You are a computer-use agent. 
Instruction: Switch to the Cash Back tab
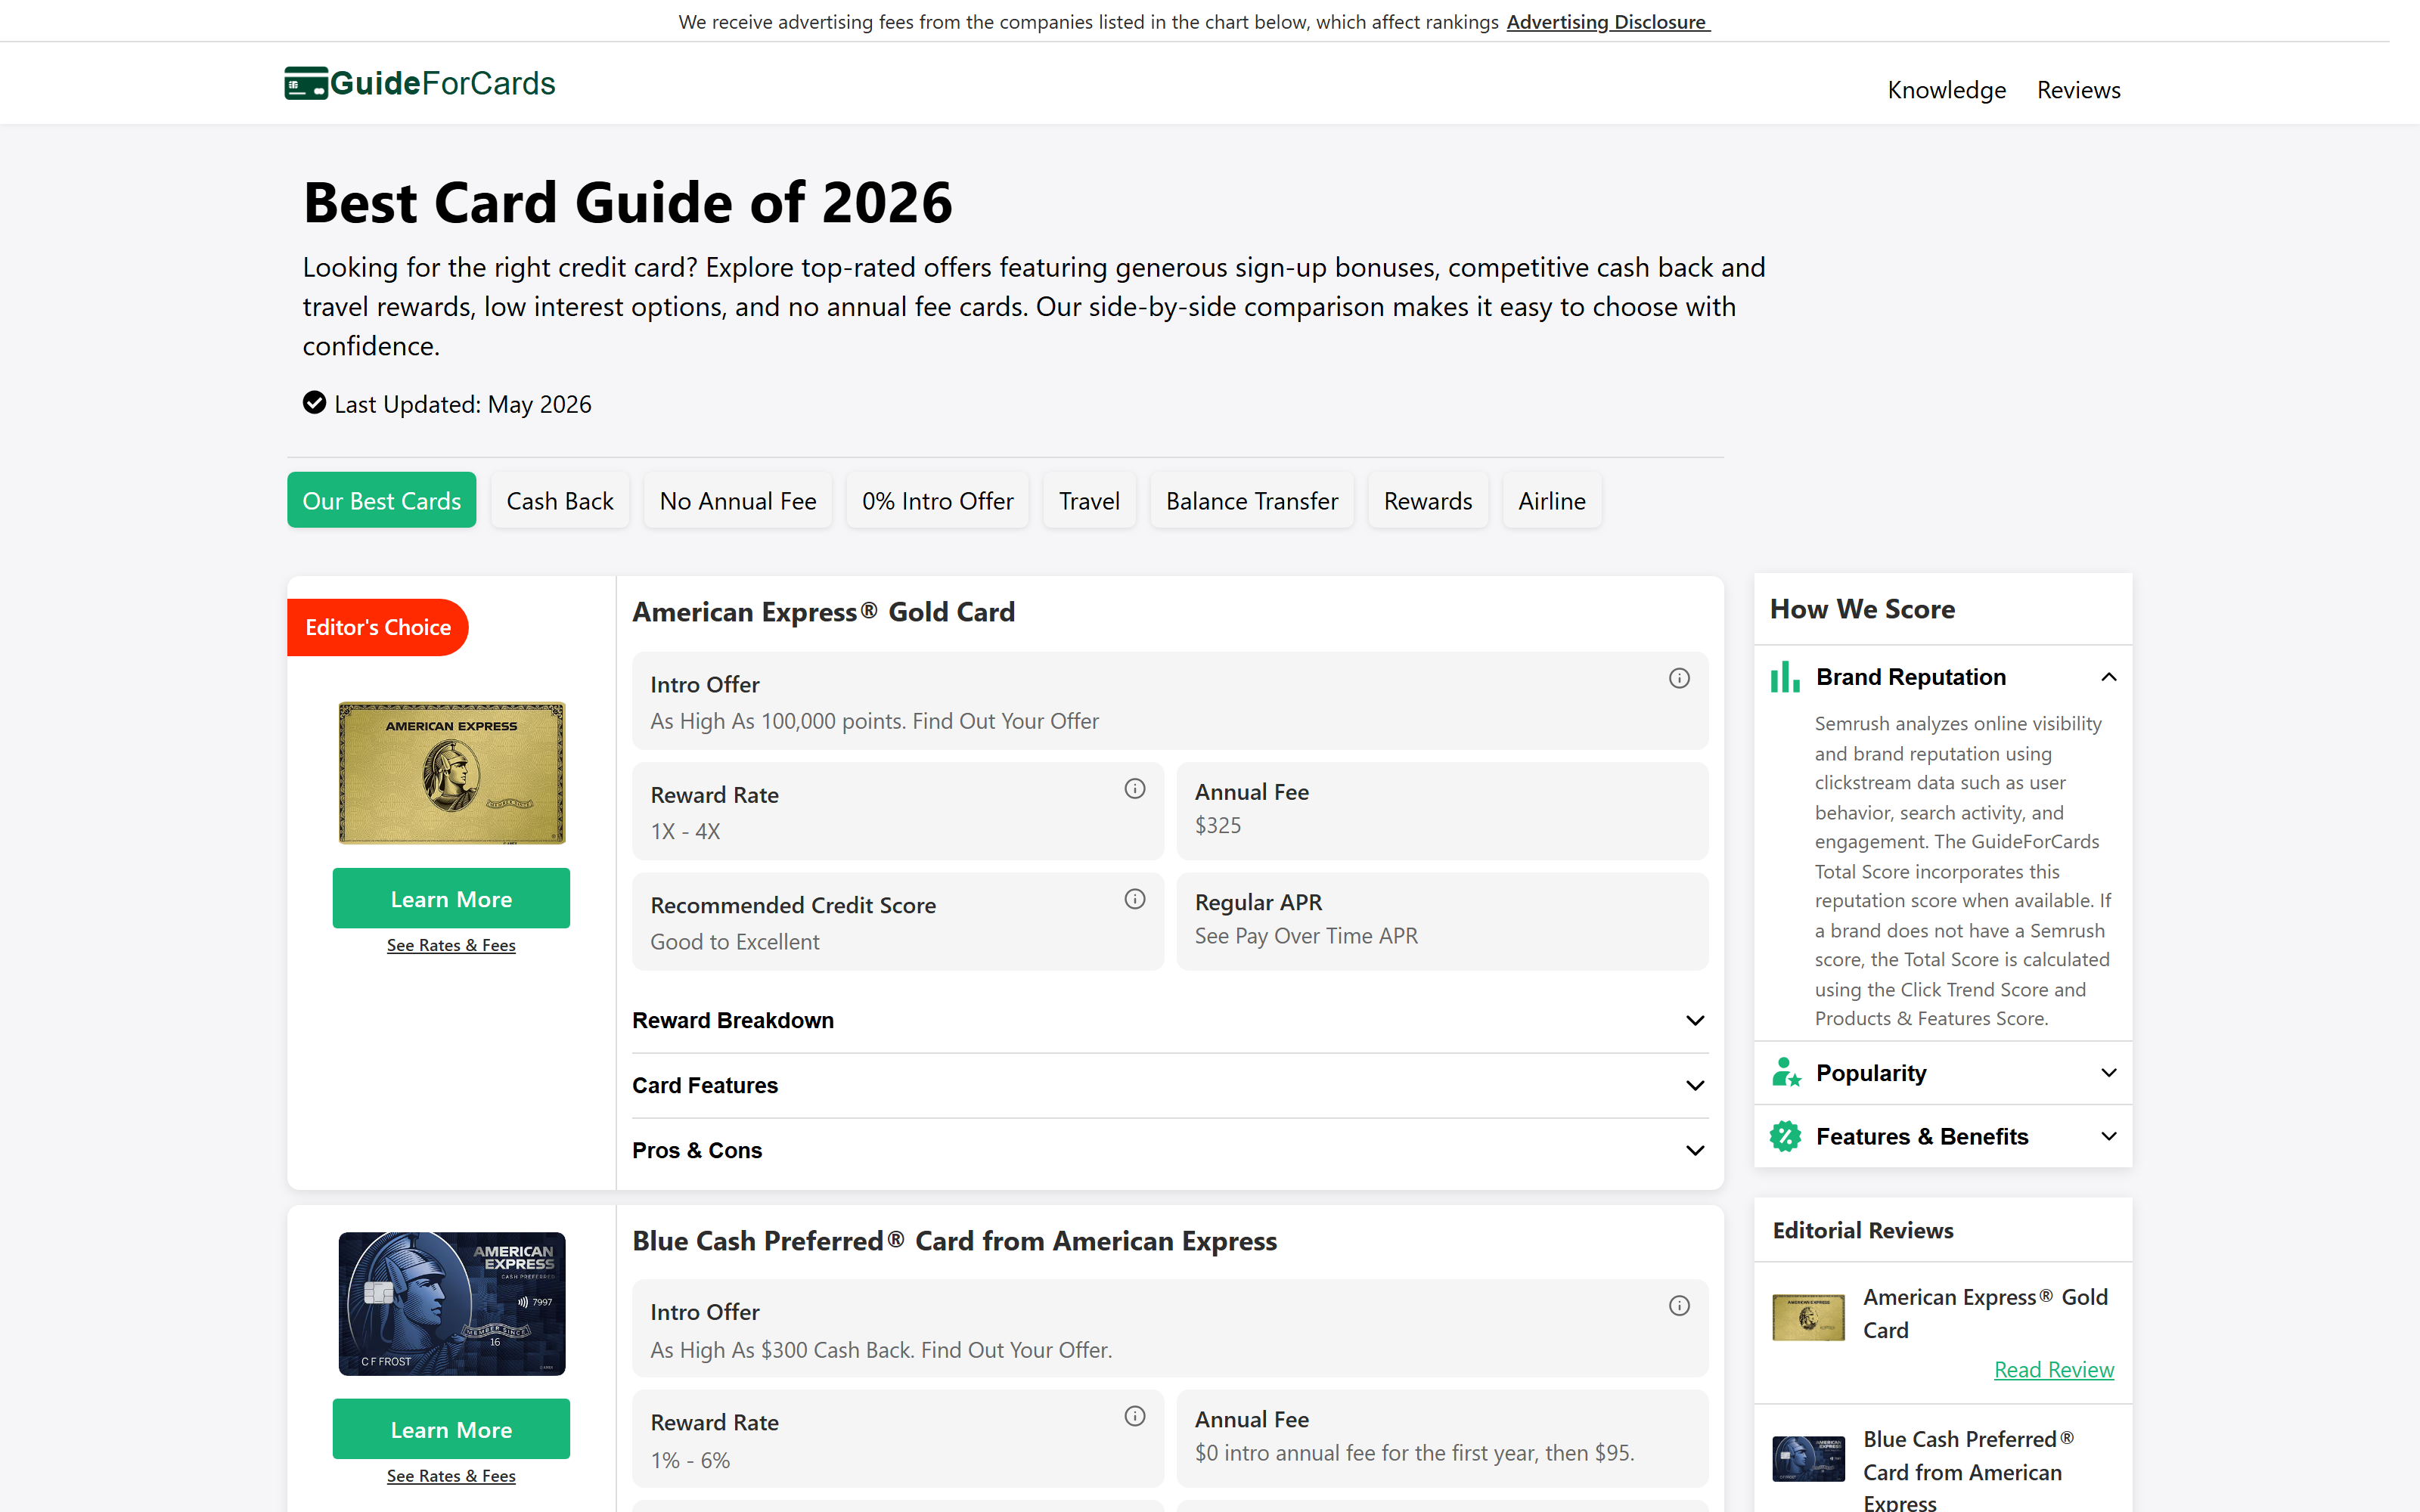[x=560, y=500]
